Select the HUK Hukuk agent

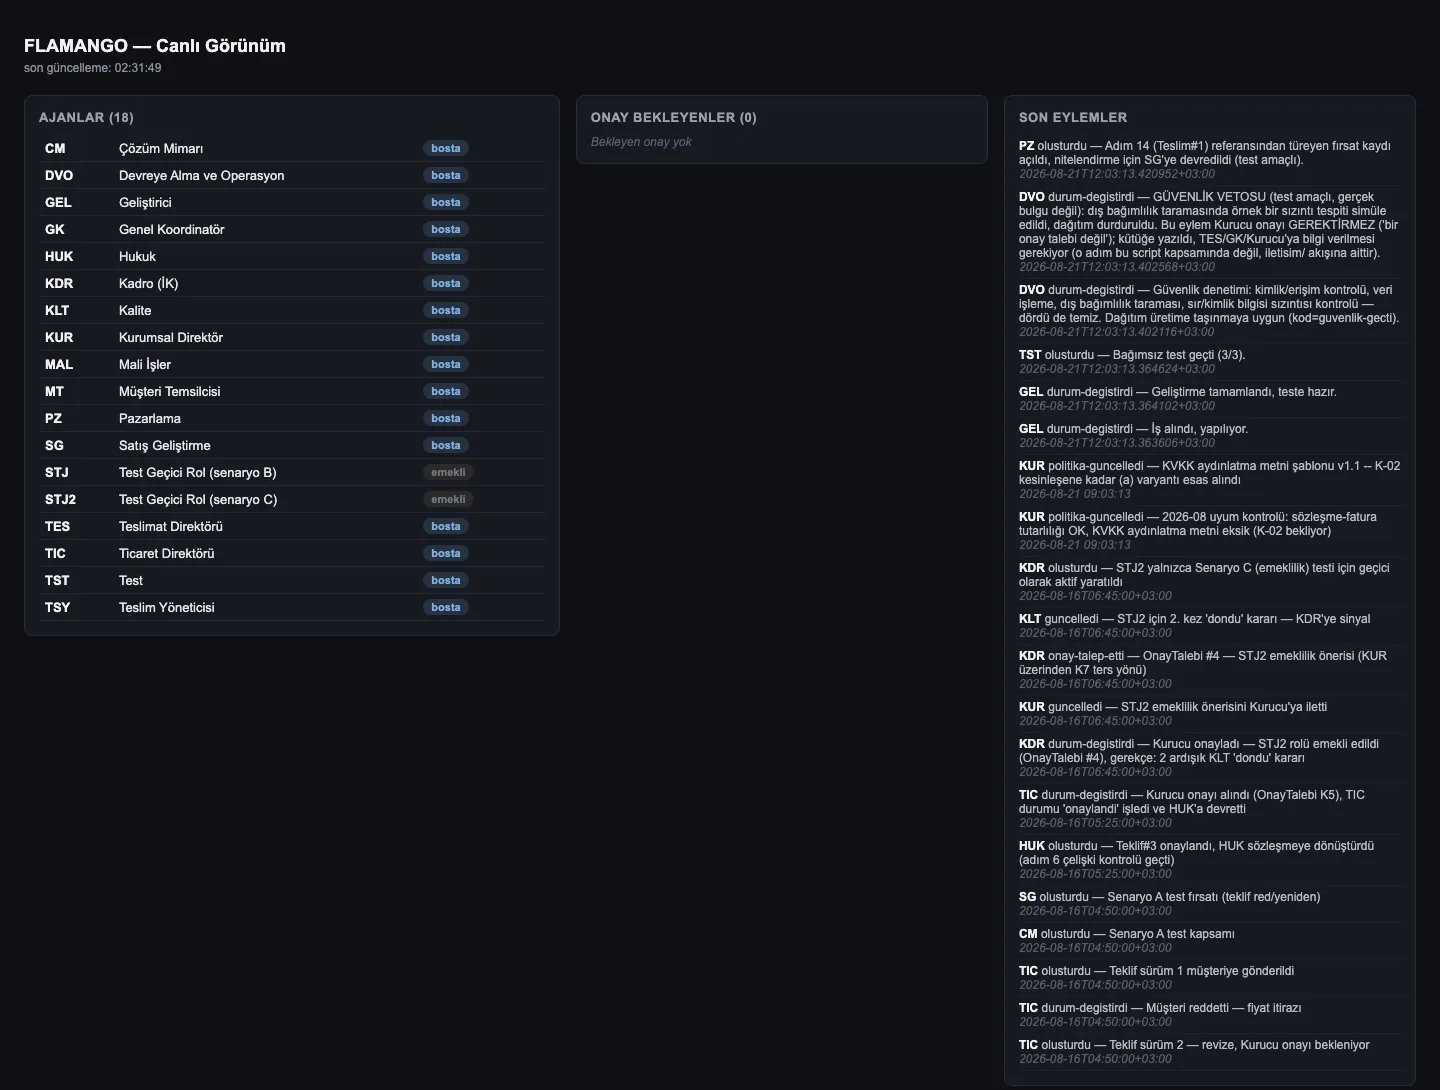click(292, 256)
